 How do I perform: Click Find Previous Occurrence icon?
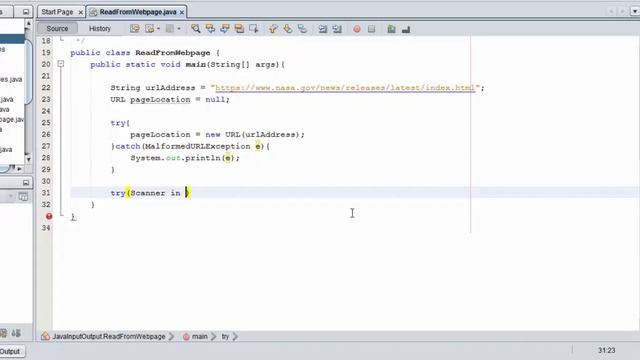tap(210, 29)
